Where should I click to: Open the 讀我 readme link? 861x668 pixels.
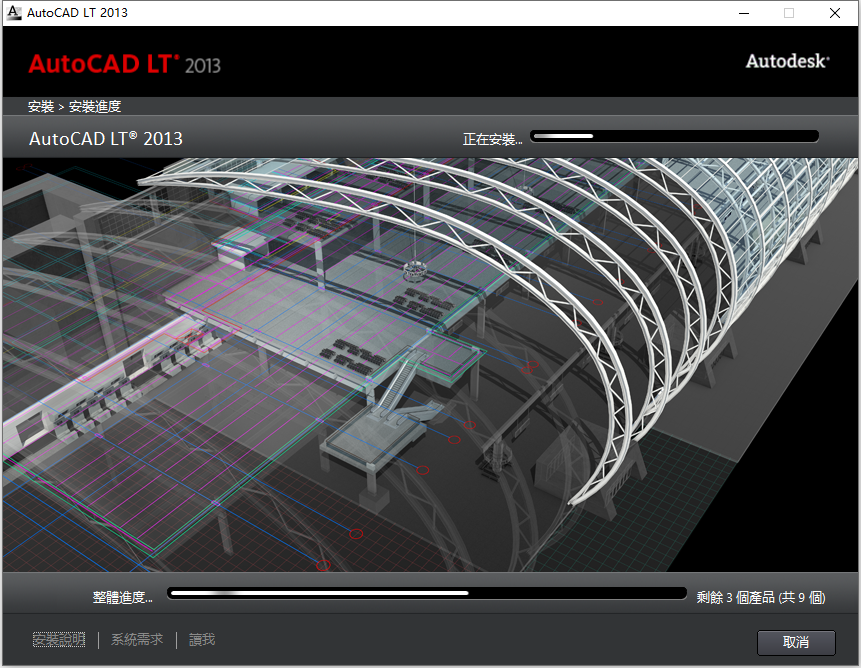202,640
